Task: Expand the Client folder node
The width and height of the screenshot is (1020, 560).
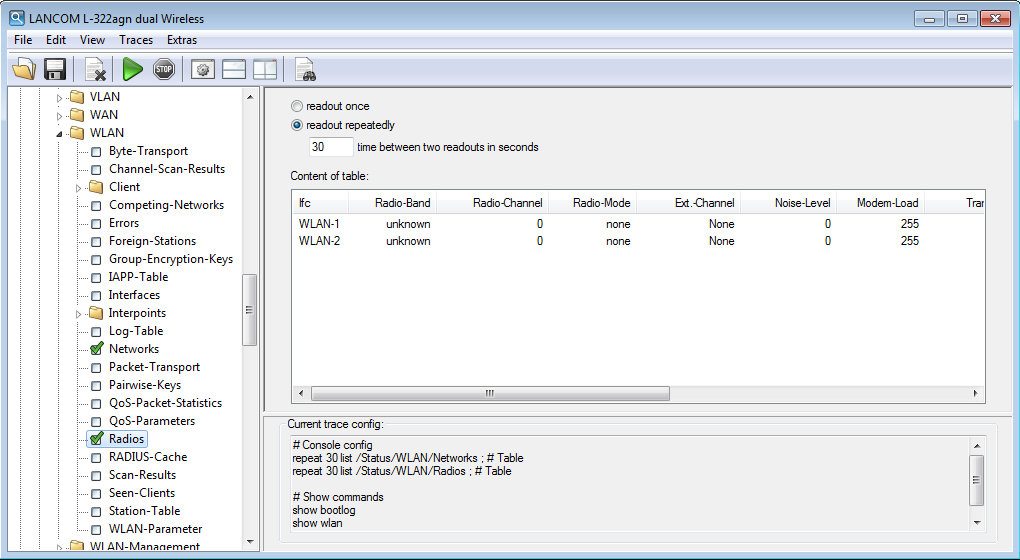Action: [x=79, y=187]
